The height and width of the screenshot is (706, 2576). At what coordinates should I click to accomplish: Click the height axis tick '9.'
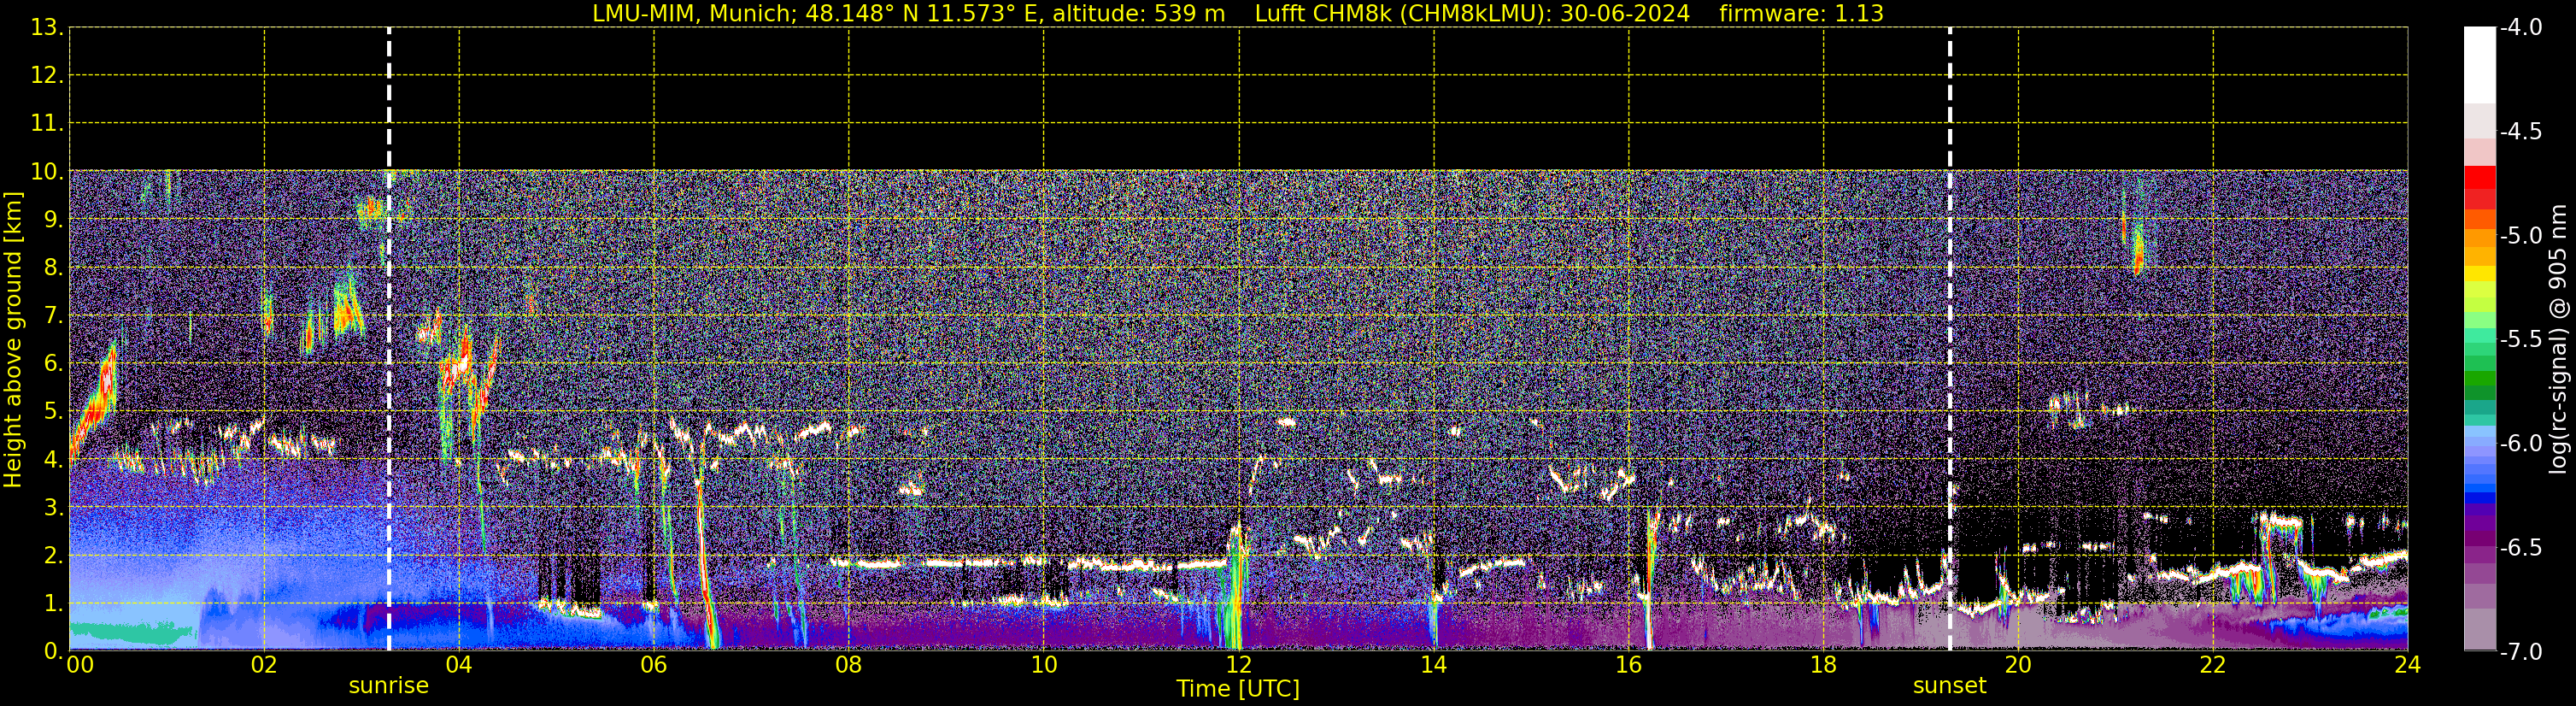[53, 220]
